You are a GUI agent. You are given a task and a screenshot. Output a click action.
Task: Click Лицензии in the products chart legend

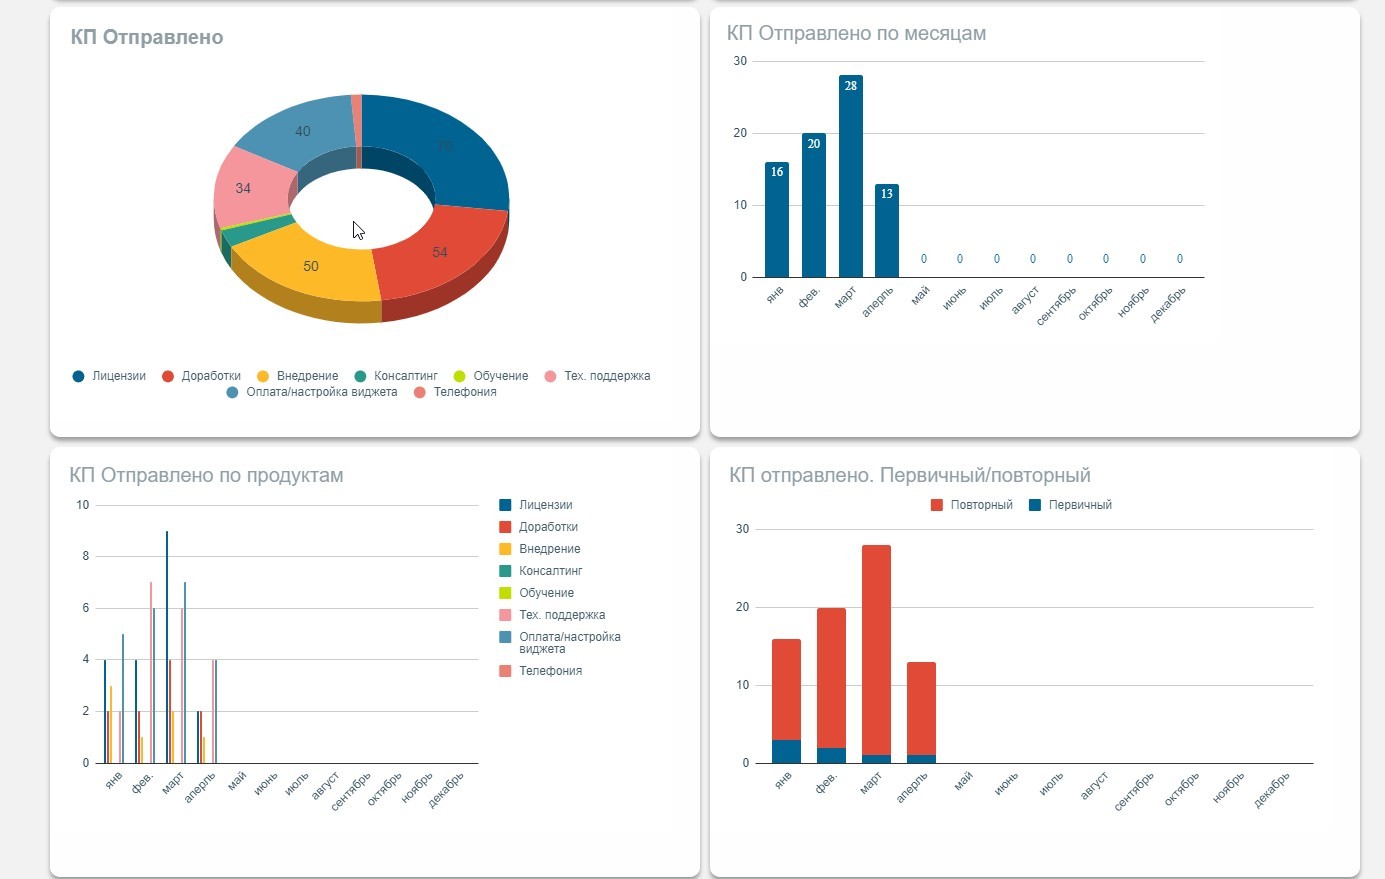[x=536, y=505]
